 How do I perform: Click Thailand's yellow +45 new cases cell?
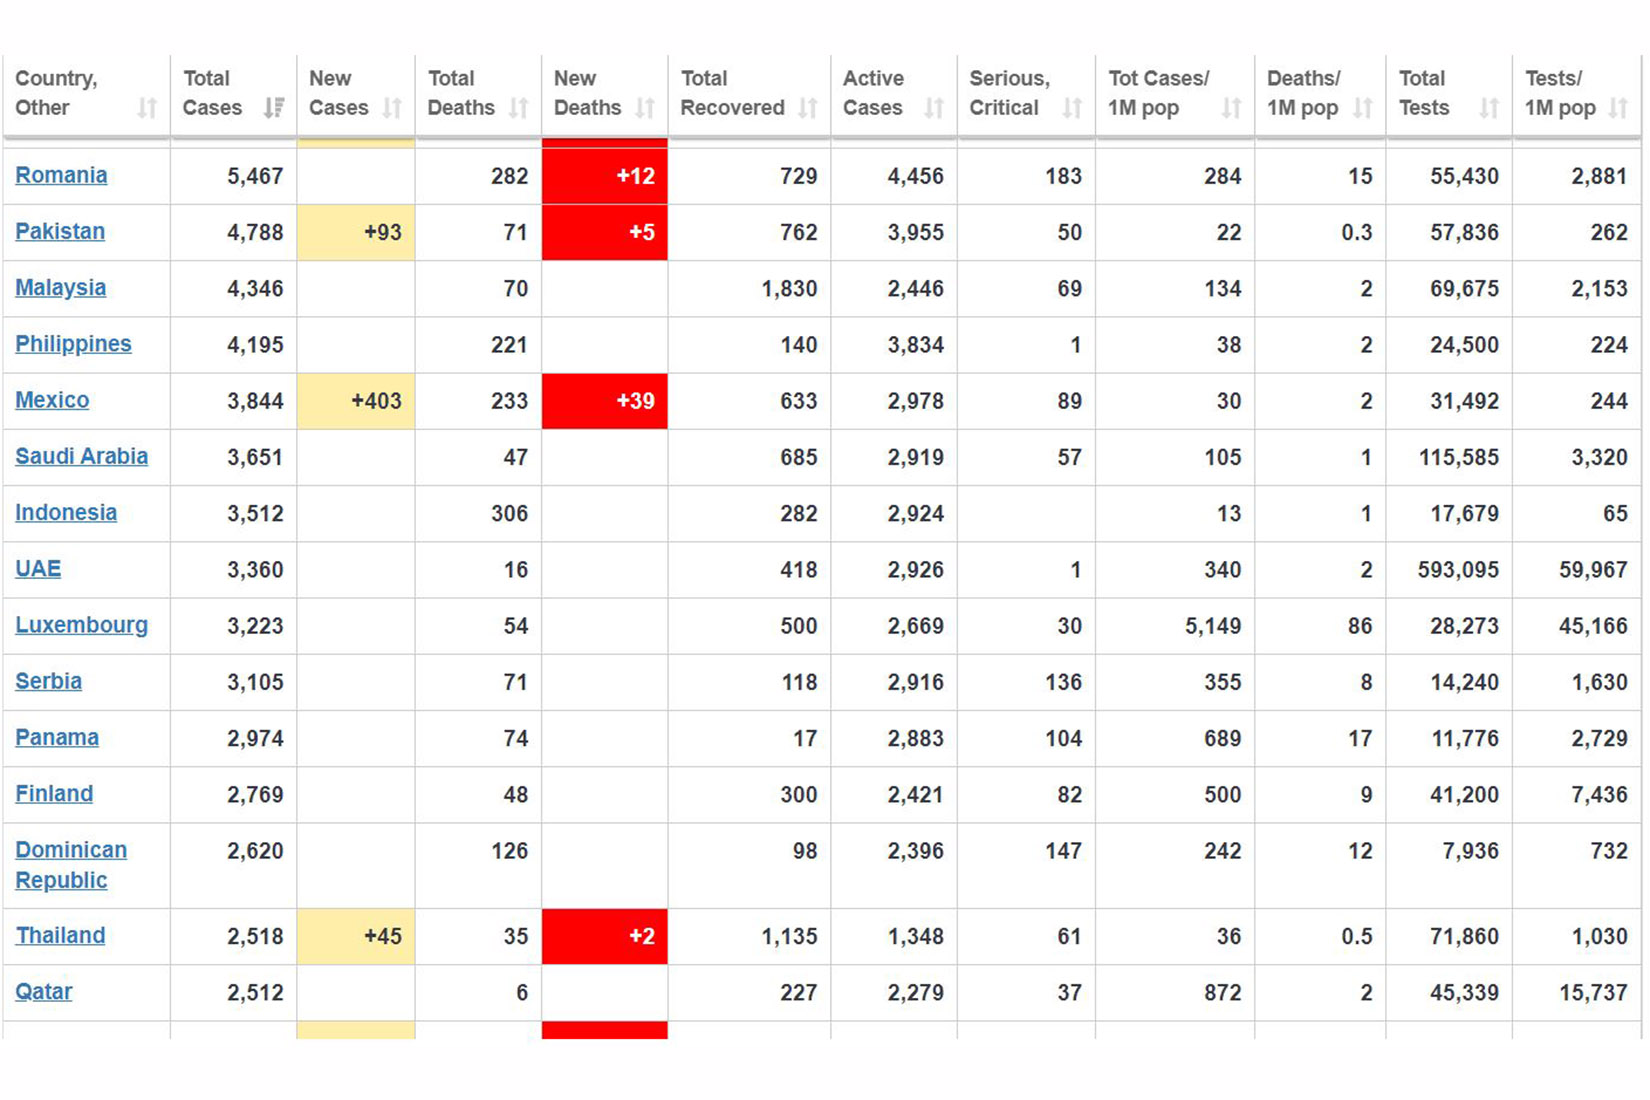(356, 936)
